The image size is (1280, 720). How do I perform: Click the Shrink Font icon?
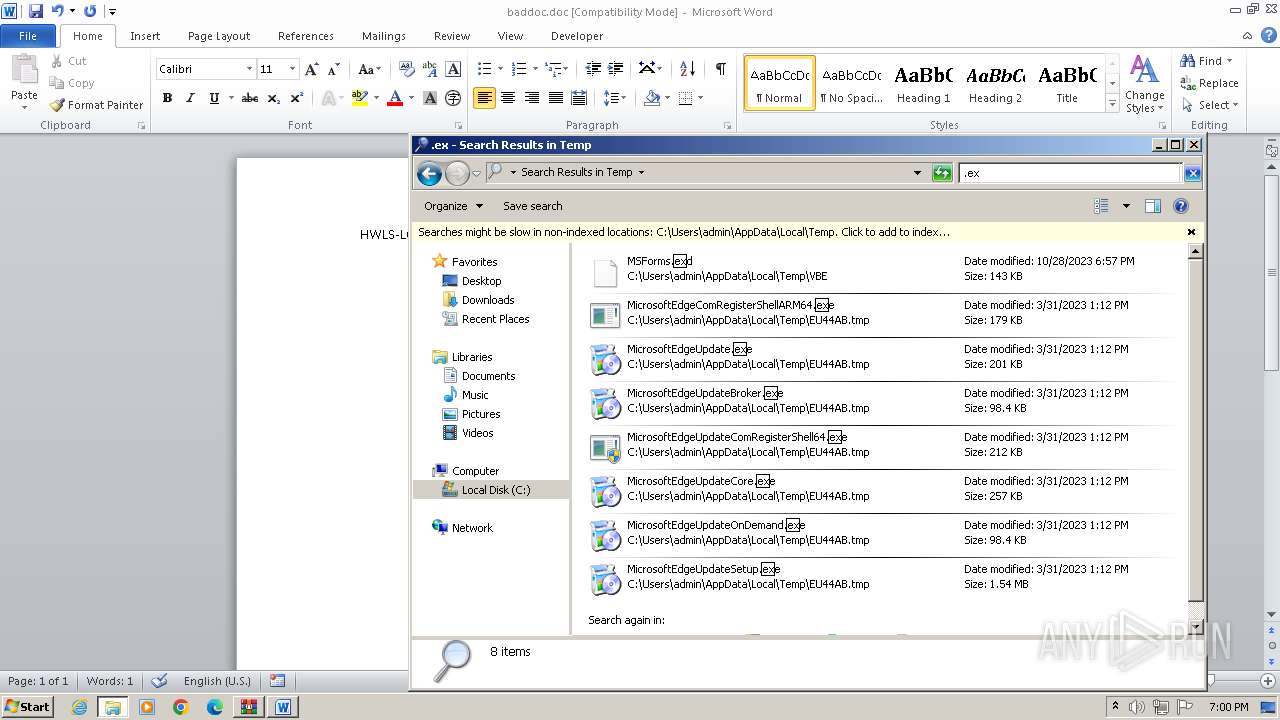[x=334, y=69]
